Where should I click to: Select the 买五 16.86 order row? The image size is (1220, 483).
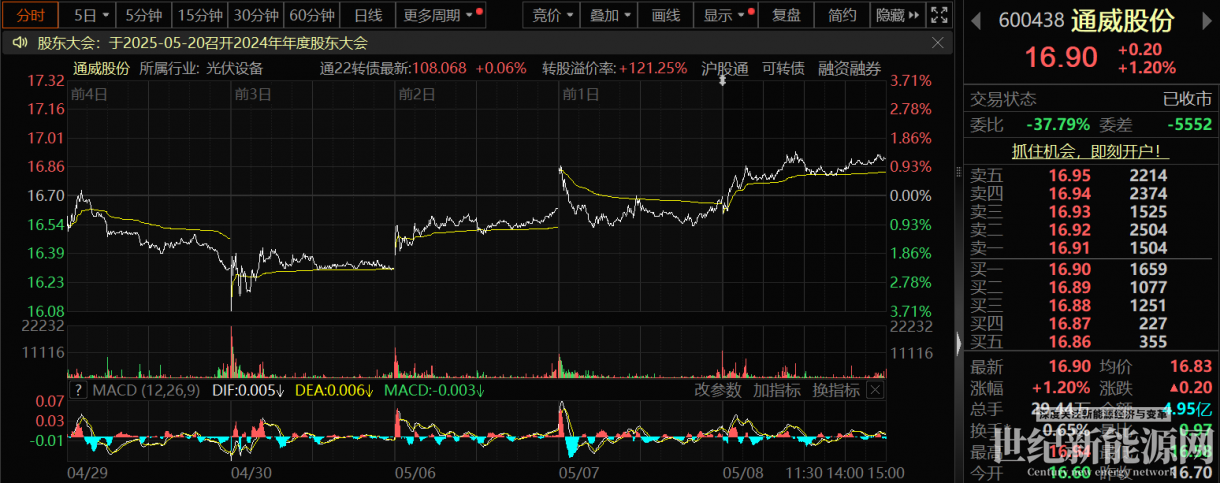click(x=1091, y=341)
